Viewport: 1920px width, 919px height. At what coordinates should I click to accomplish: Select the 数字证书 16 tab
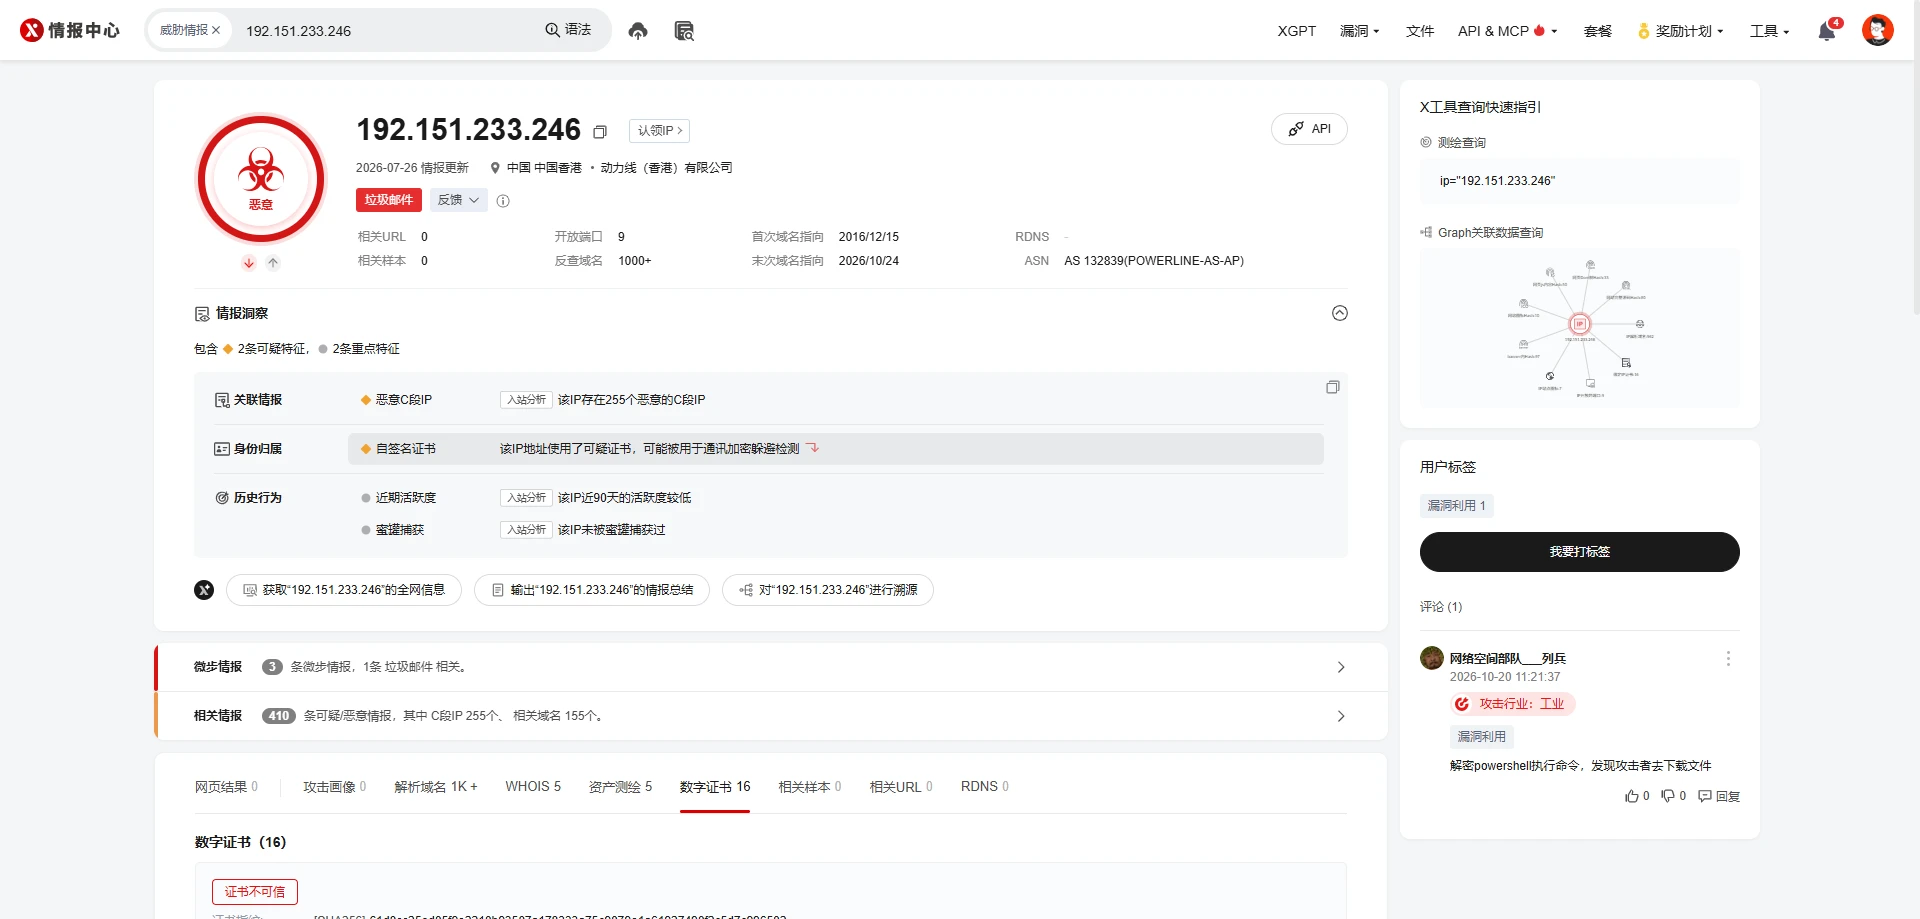[x=715, y=787]
